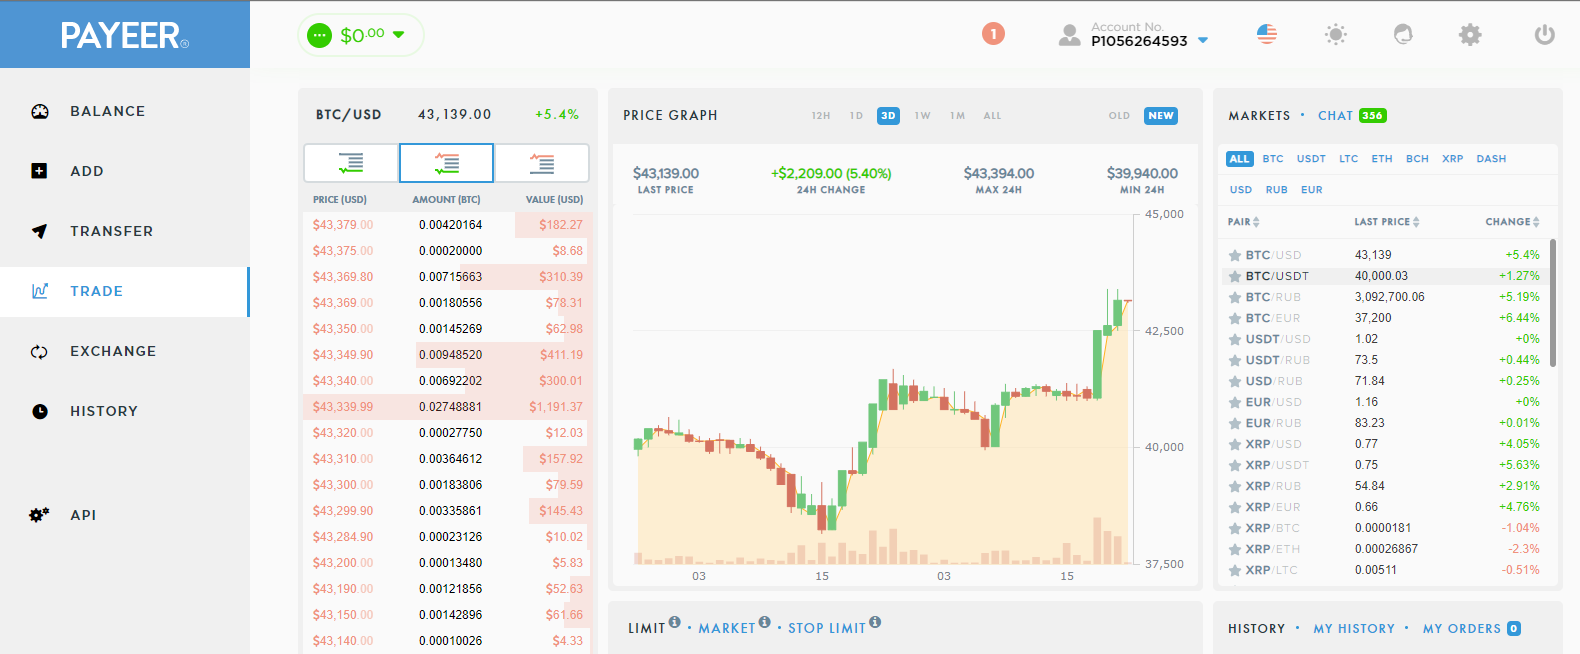Filter markets by EUR
This screenshot has height=654, width=1580.
point(1312,190)
